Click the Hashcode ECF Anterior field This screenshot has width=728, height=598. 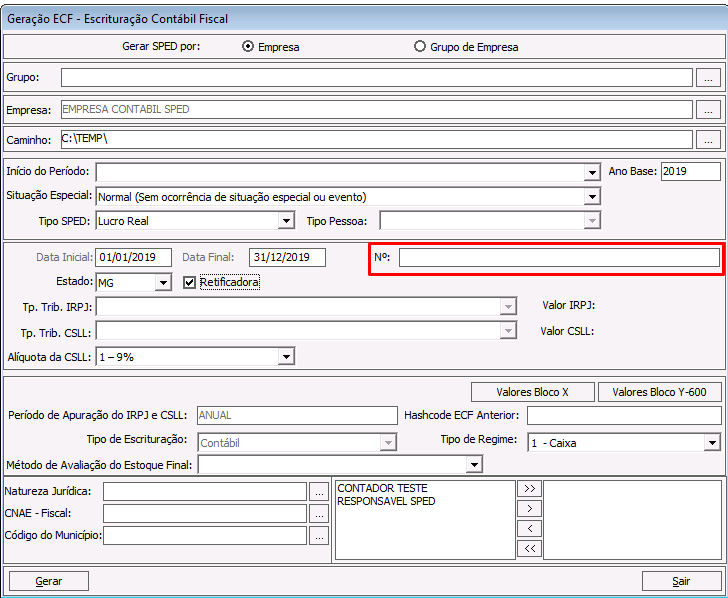click(624, 416)
